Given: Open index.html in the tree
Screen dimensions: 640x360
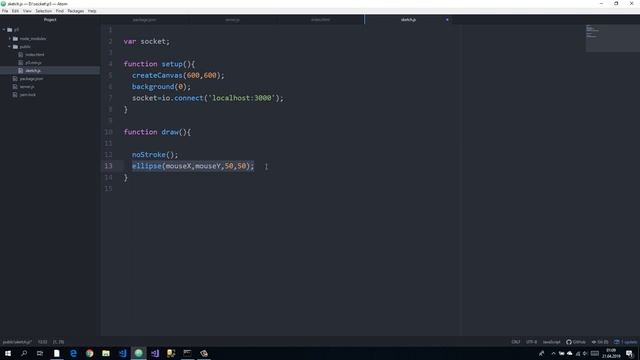Looking at the screenshot, I should [34, 55].
